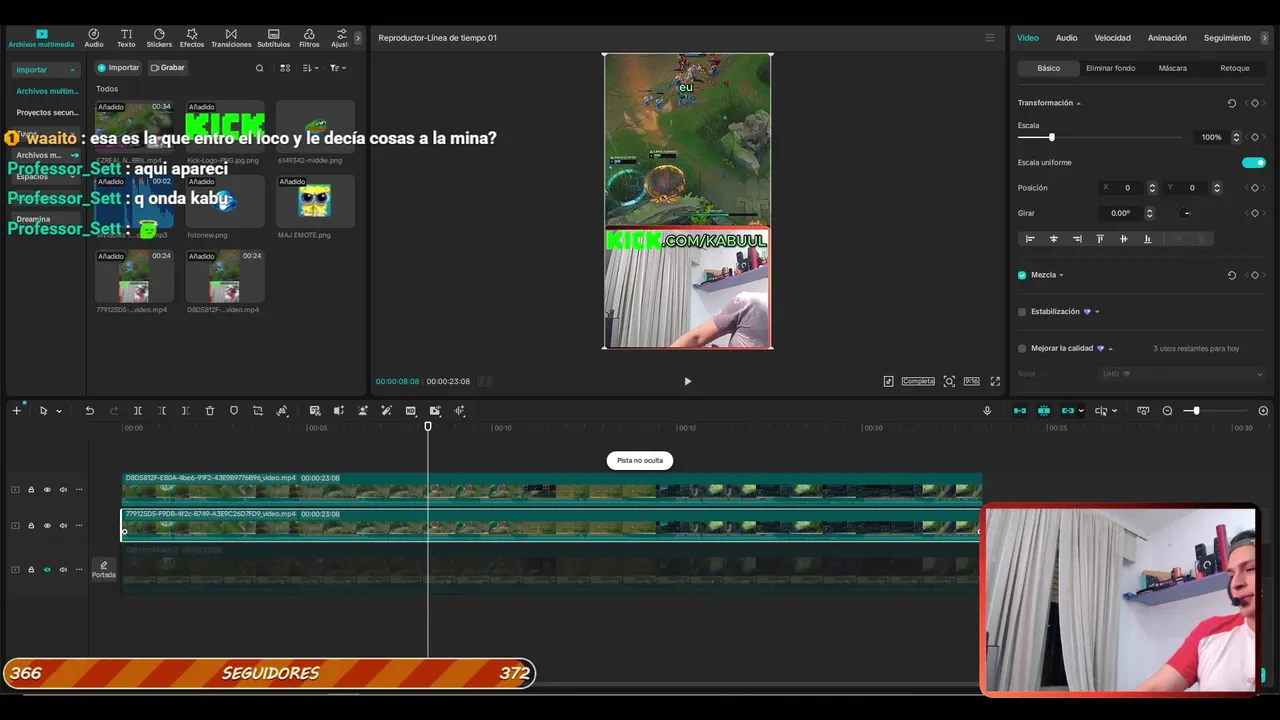Add keyframe for Escala
Viewport: 1280px width, 720px height.
[1255, 137]
